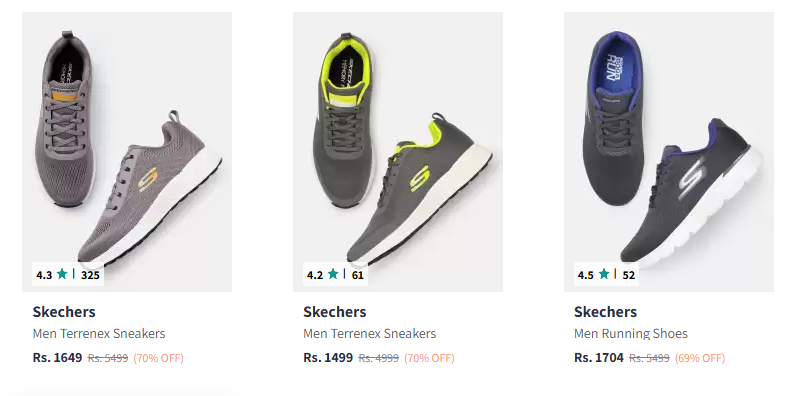Open the Men Running Shoes title link
Image resolution: width=789 pixels, height=396 pixels.
pos(631,334)
